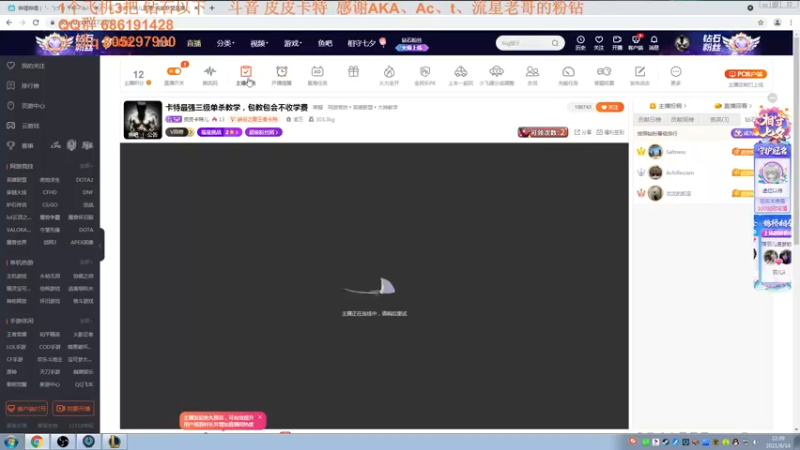Viewport: 800px width, 450px height.
Task: Switch to the 贡献周榜 tab
Action: point(682,119)
